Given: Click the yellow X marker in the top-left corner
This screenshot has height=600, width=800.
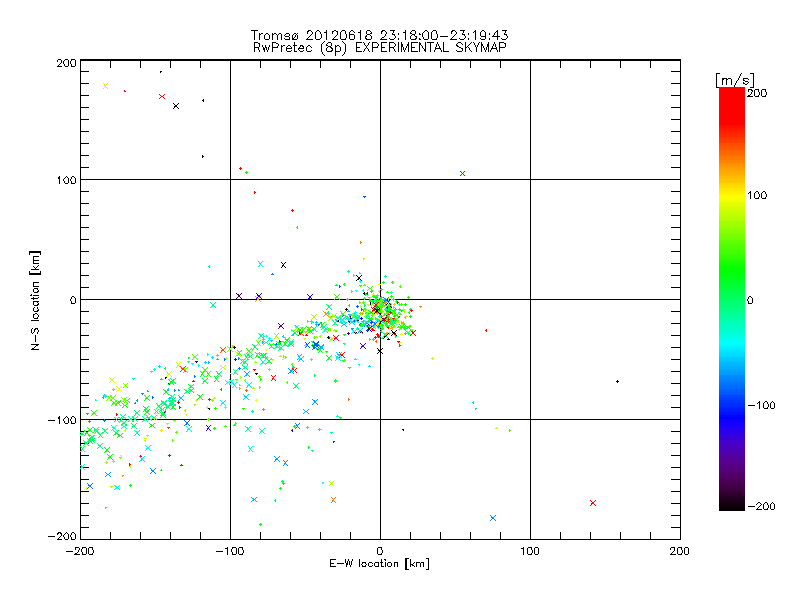Looking at the screenshot, I should [x=106, y=86].
